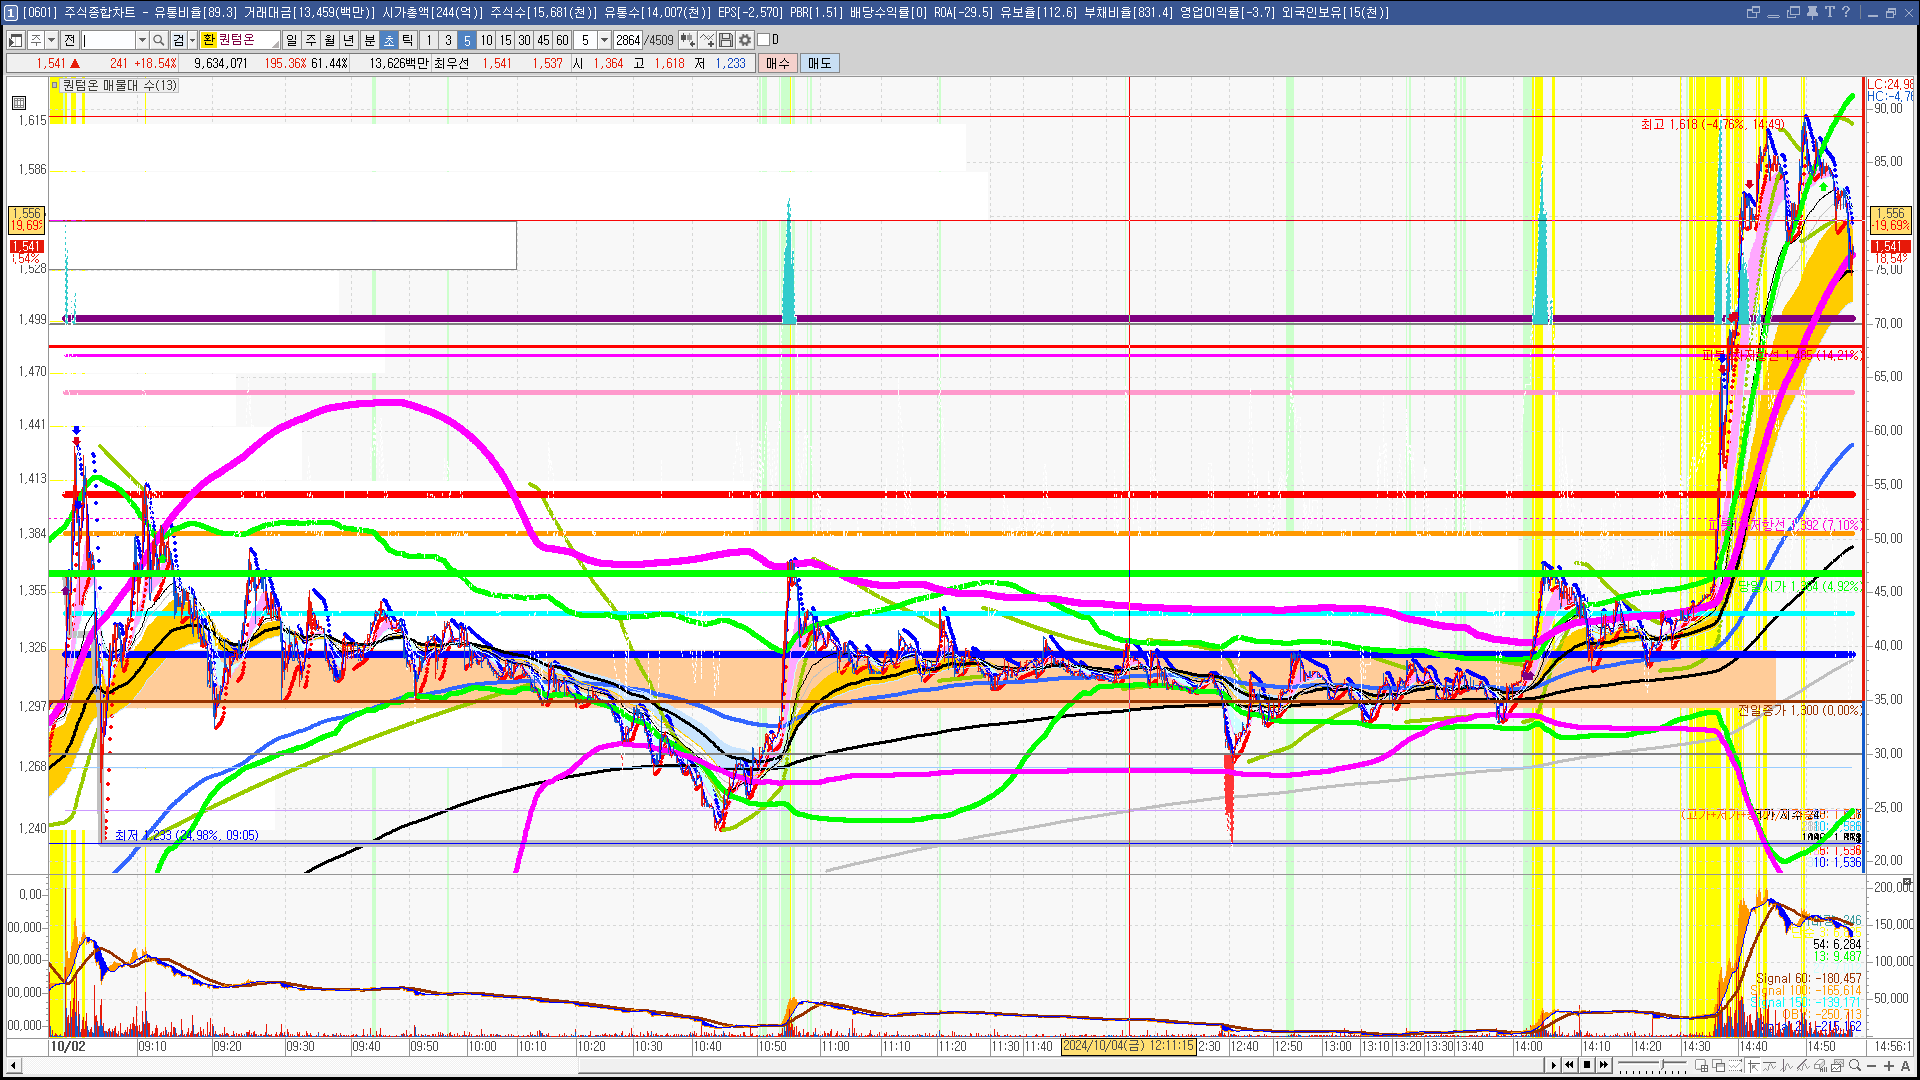Image resolution: width=1920 pixels, height=1080 pixels.
Task: Select the 일 (daily) period tab
Action: (x=291, y=40)
